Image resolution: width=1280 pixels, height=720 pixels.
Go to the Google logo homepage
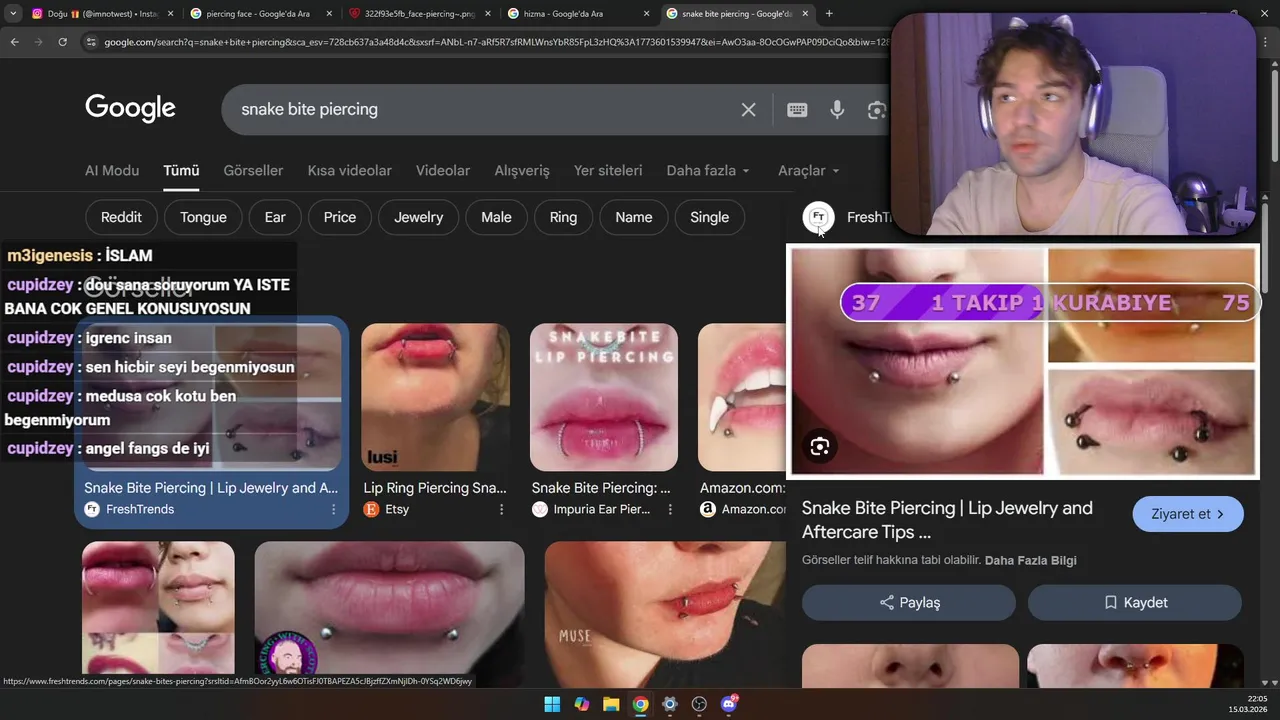coord(130,109)
